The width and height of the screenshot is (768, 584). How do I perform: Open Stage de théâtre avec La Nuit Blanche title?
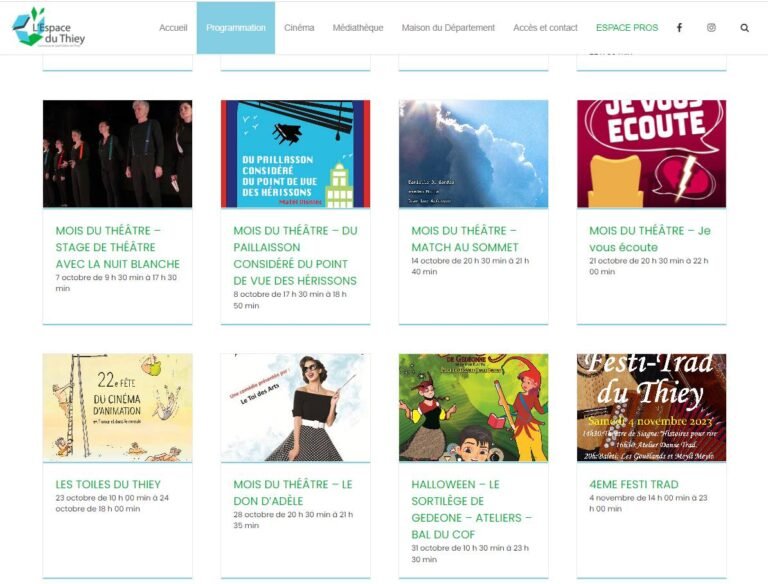pyautogui.click(x=118, y=247)
